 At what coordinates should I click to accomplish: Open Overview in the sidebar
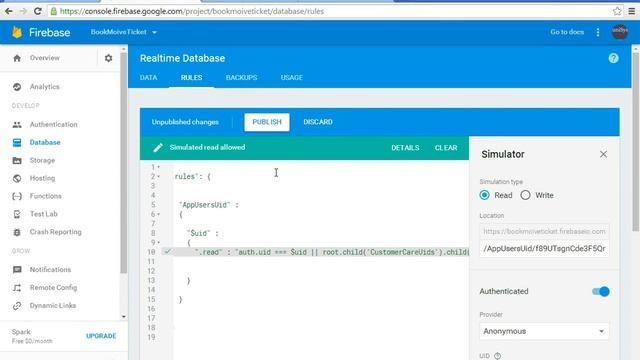44,58
